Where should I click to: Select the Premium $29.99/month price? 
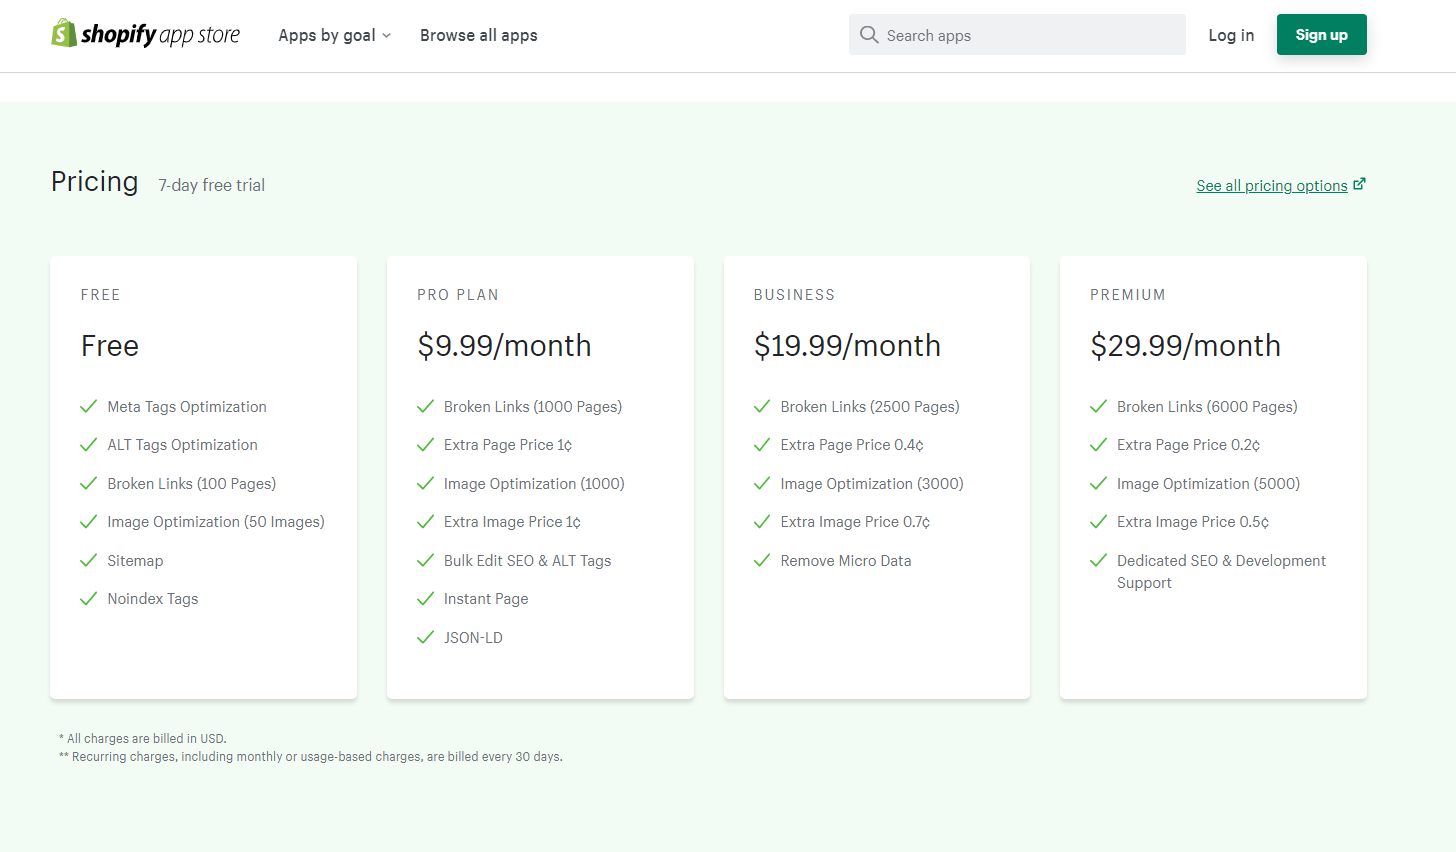[1185, 346]
